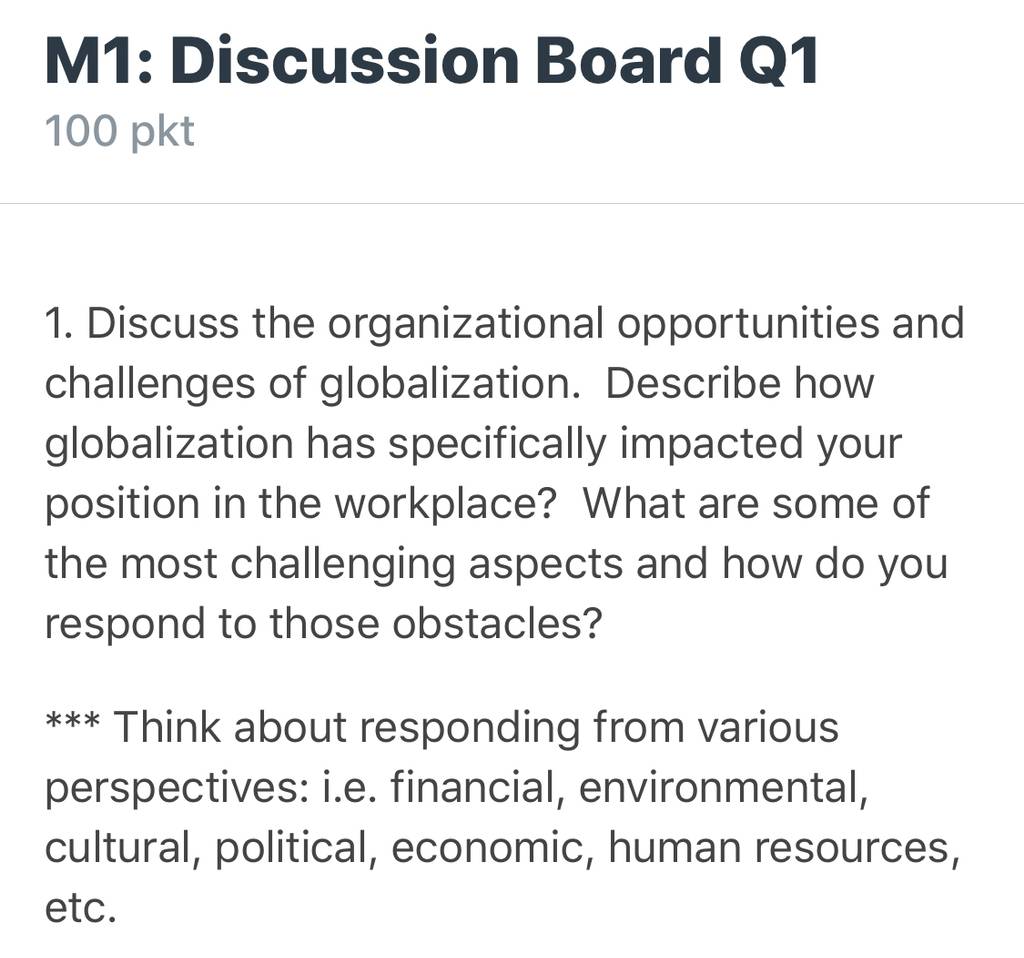Click the word "Describe" in the question text
The image size is (1024, 958).
tap(693, 383)
